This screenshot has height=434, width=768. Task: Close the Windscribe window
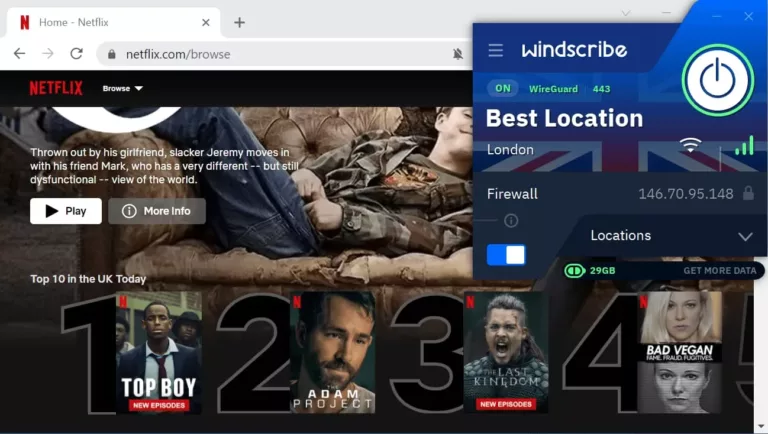[748, 16]
